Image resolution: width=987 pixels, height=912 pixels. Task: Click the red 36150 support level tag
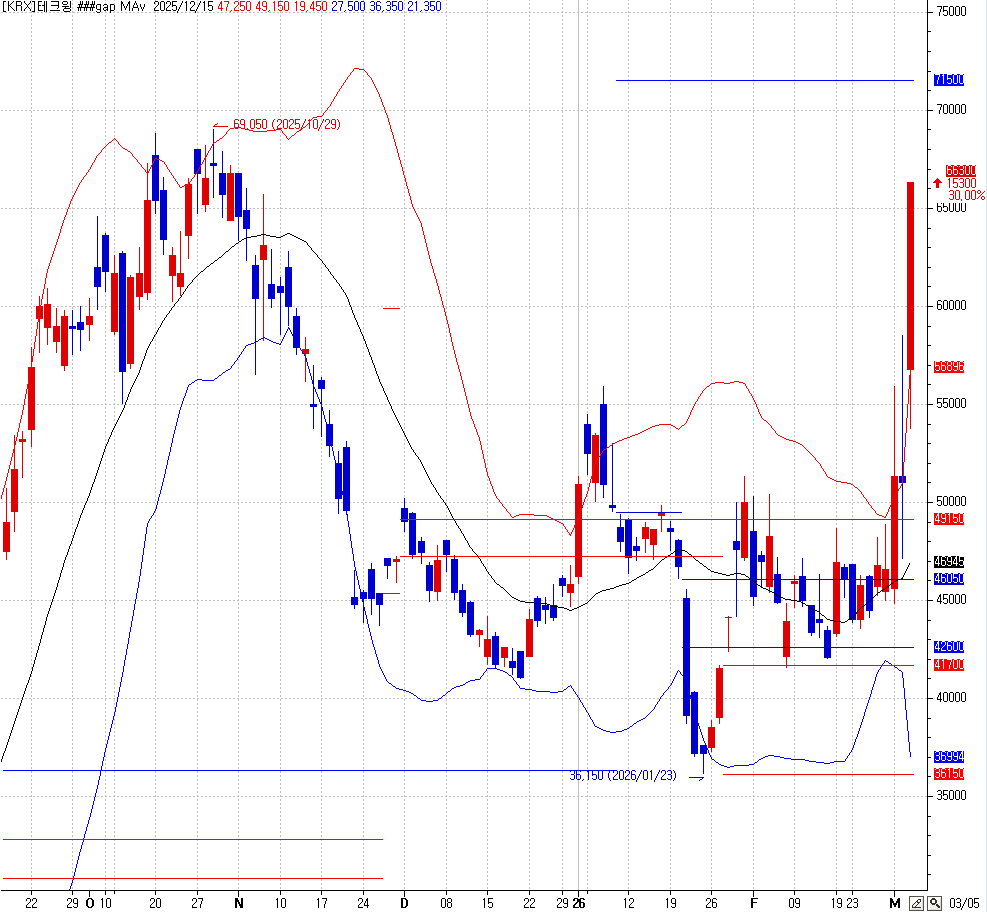[947, 774]
